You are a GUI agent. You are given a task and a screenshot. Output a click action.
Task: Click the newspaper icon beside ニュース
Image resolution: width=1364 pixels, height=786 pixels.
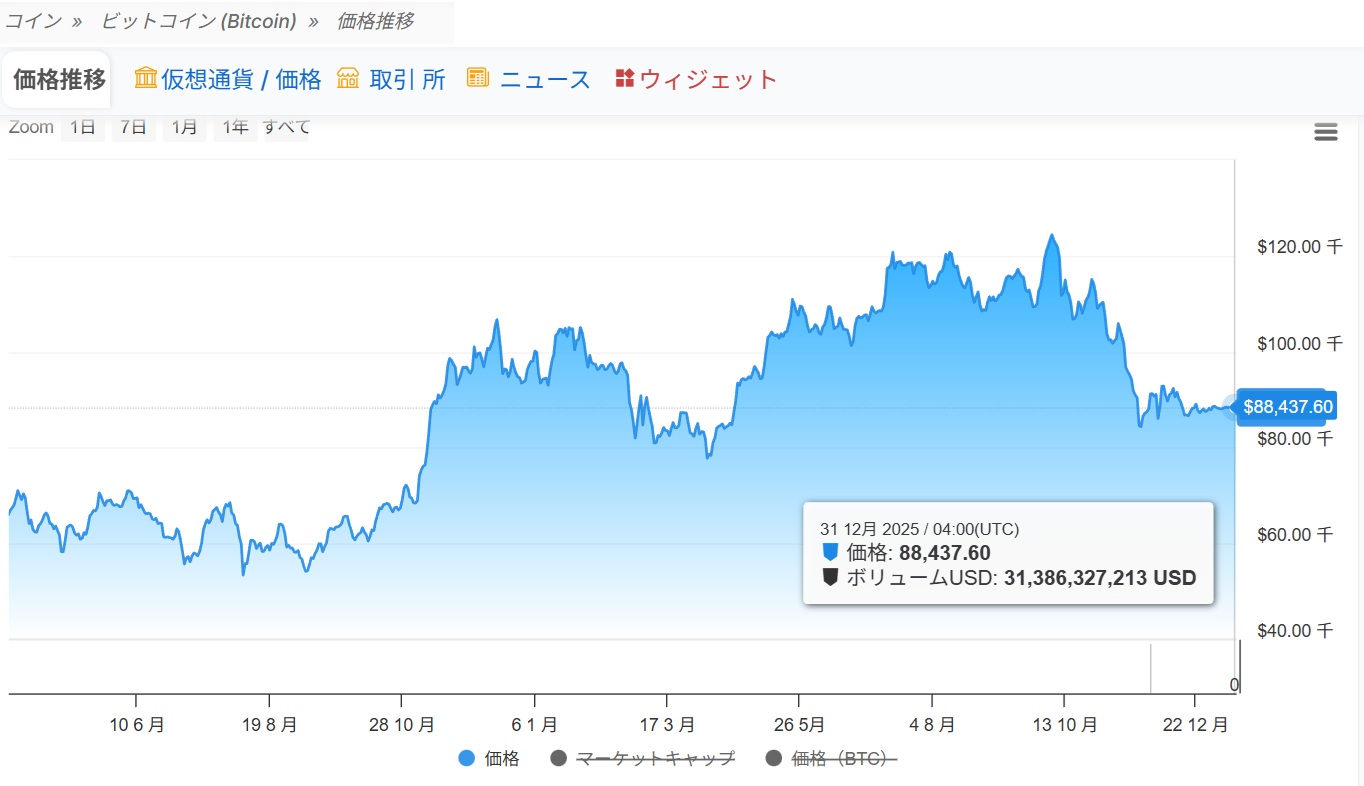click(x=477, y=78)
